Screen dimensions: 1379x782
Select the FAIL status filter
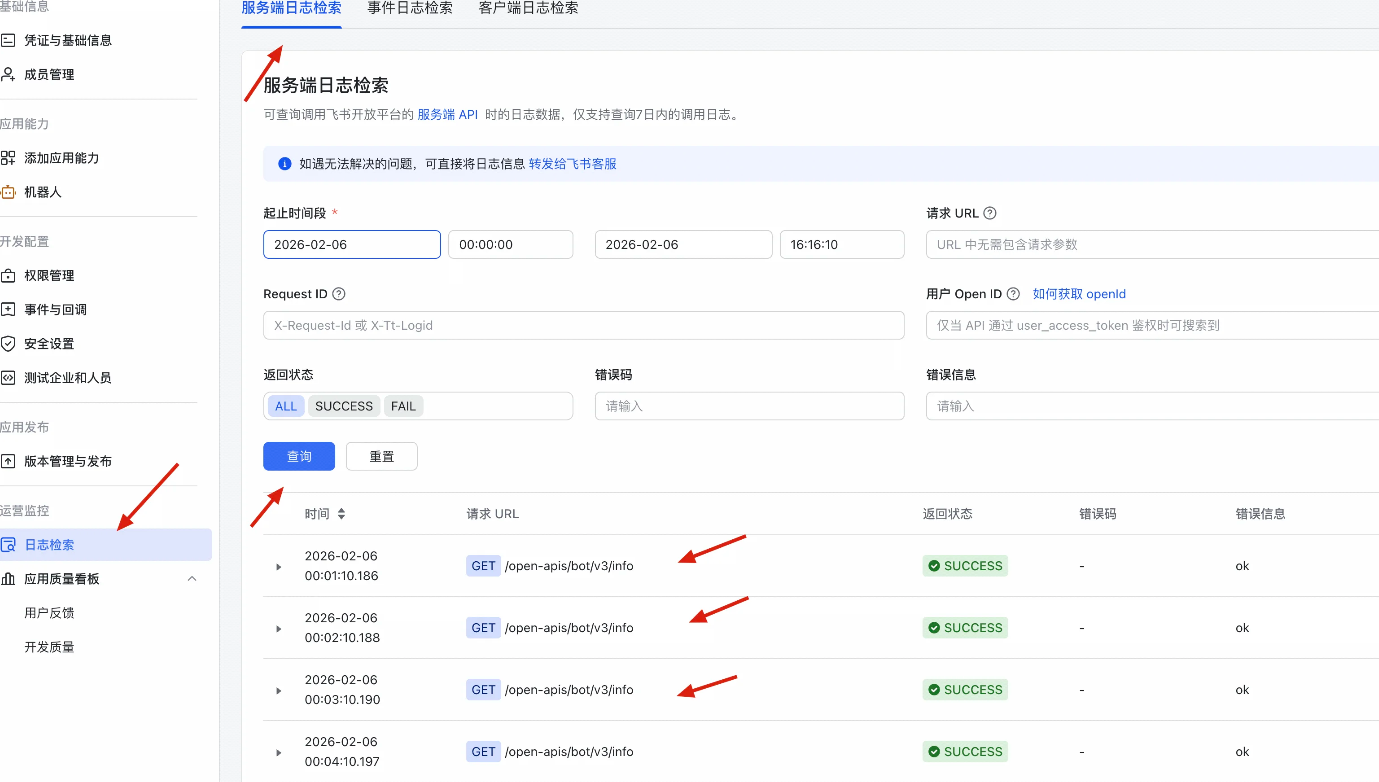pos(403,406)
